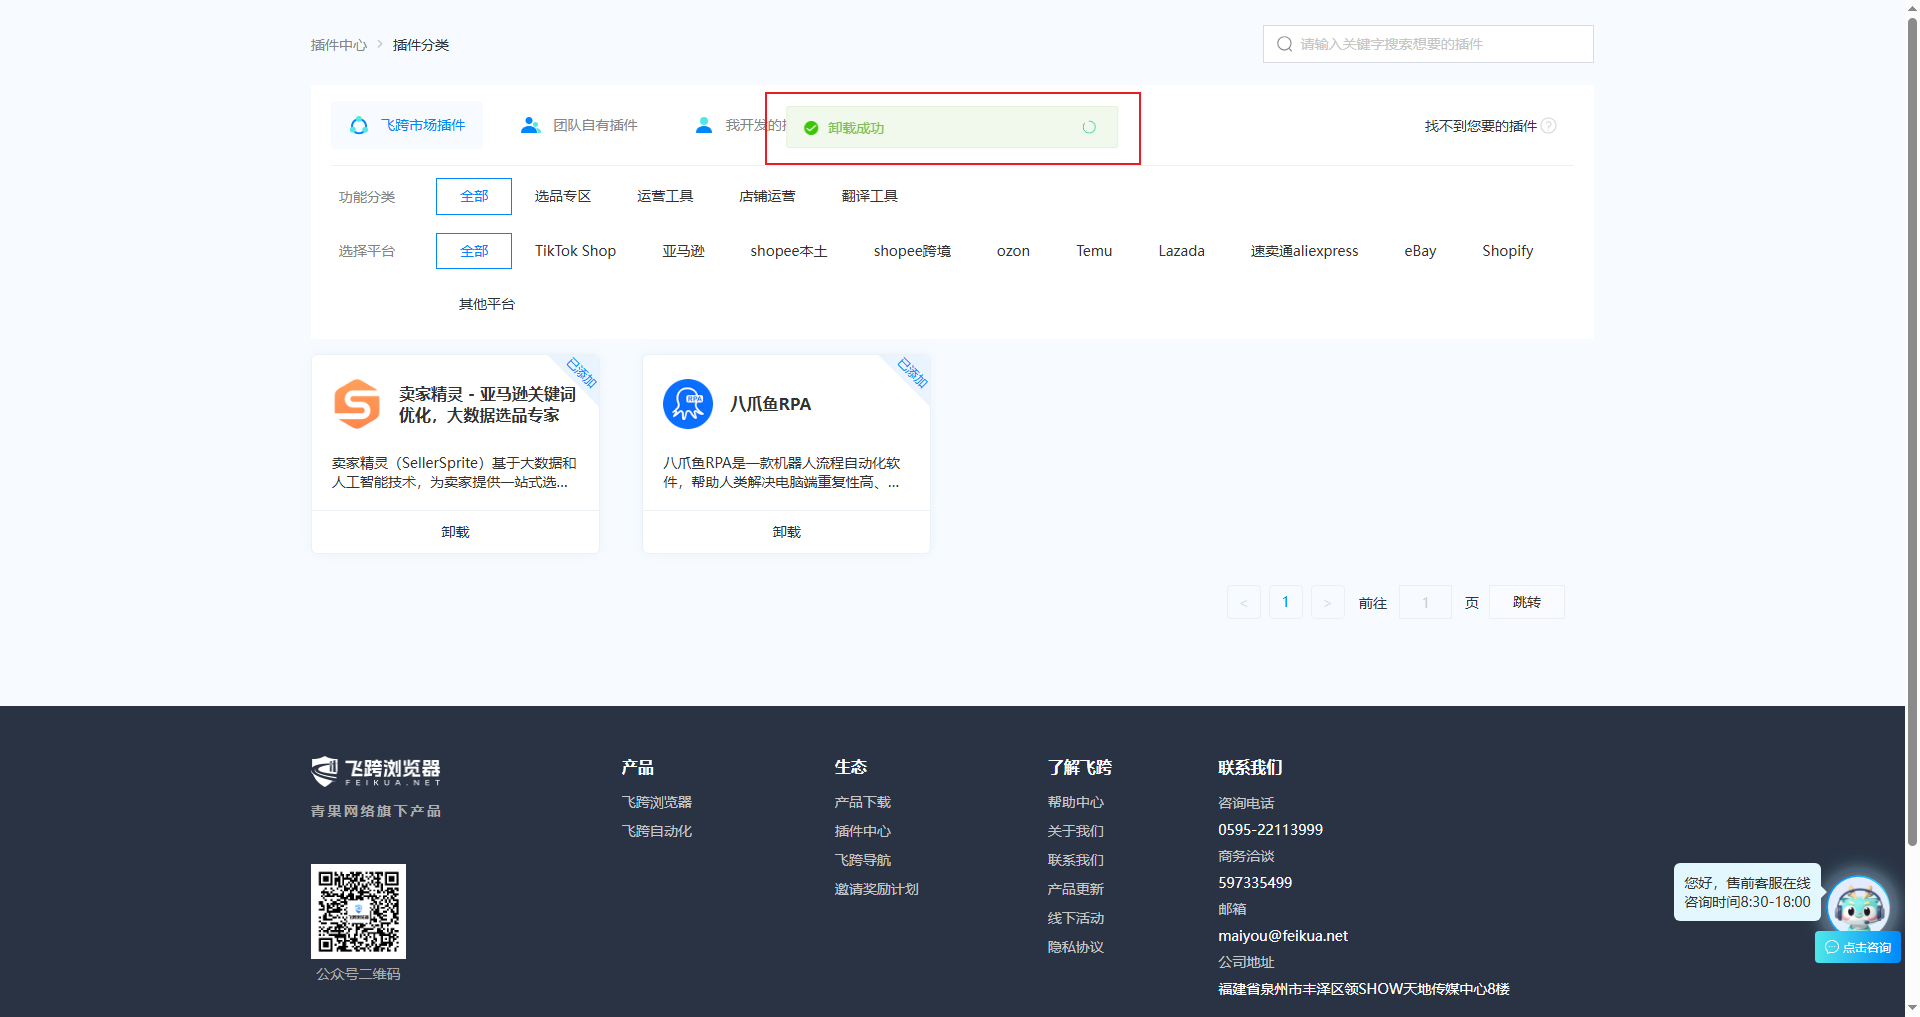This screenshot has width=1920, height=1017.
Task: Open 线下活动 footer link
Action: [1075, 918]
